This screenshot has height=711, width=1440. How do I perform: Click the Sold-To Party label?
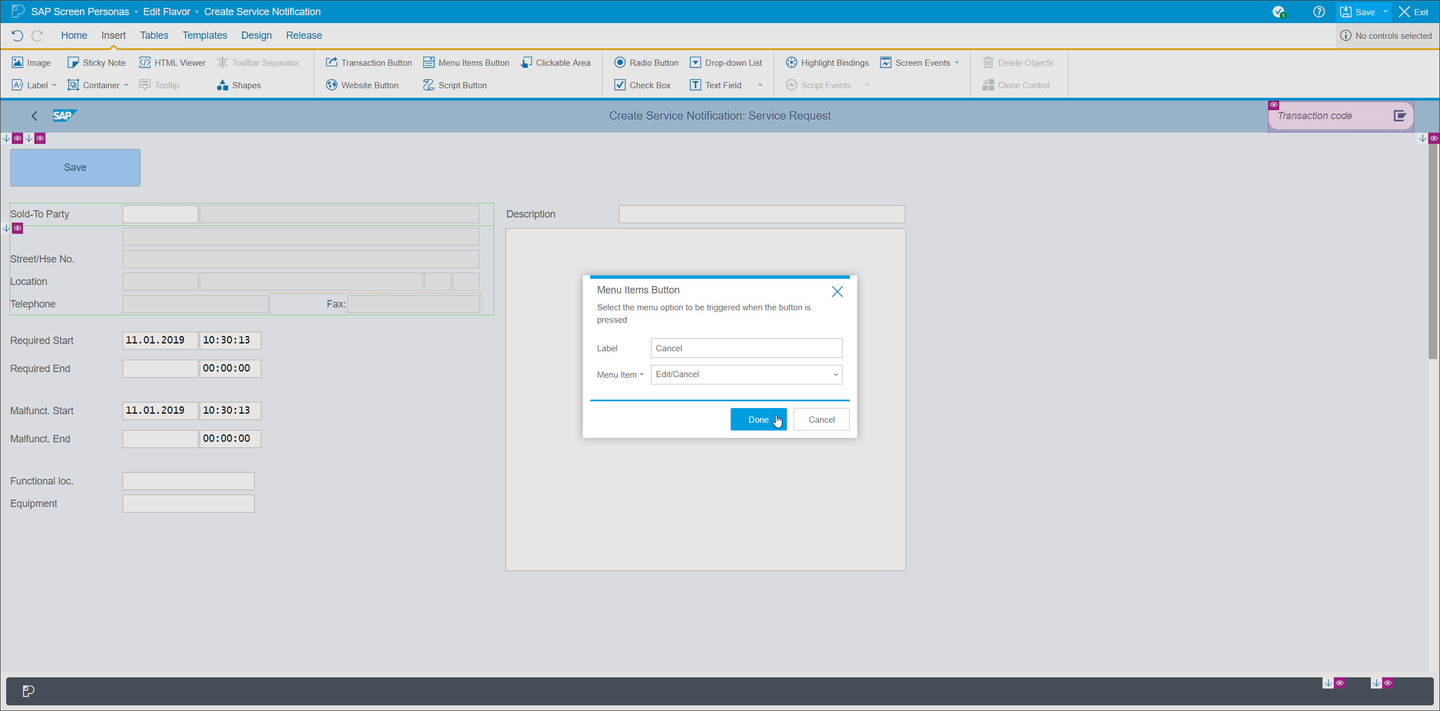pos(40,214)
